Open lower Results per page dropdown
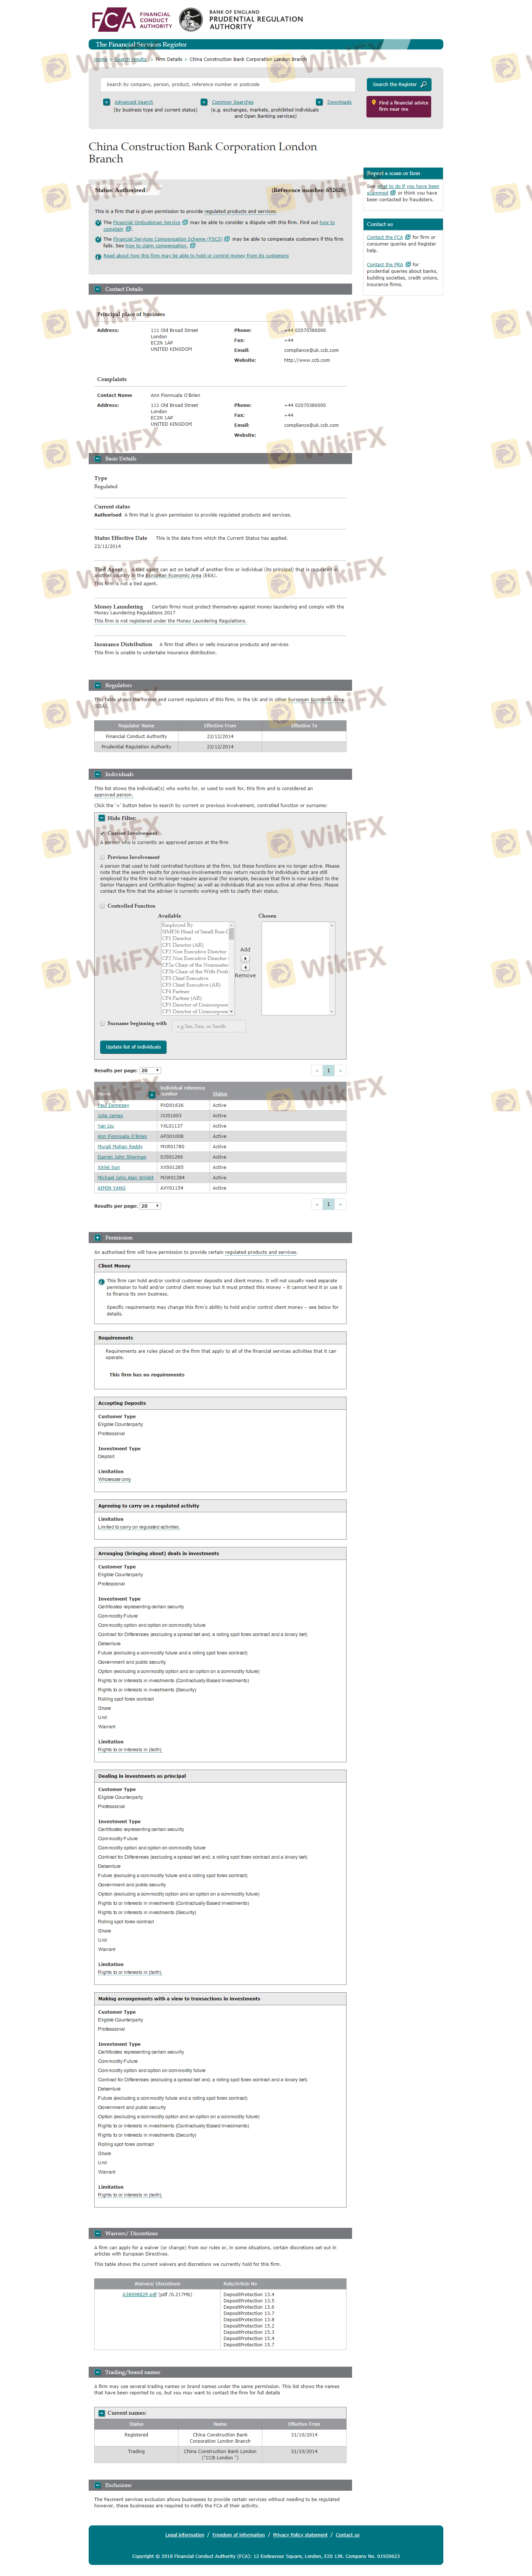532x2576 pixels. coord(150,1205)
